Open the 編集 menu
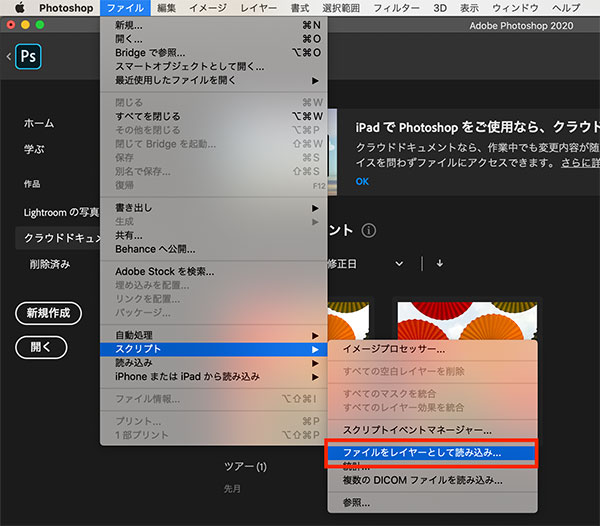 [x=166, y=8]
